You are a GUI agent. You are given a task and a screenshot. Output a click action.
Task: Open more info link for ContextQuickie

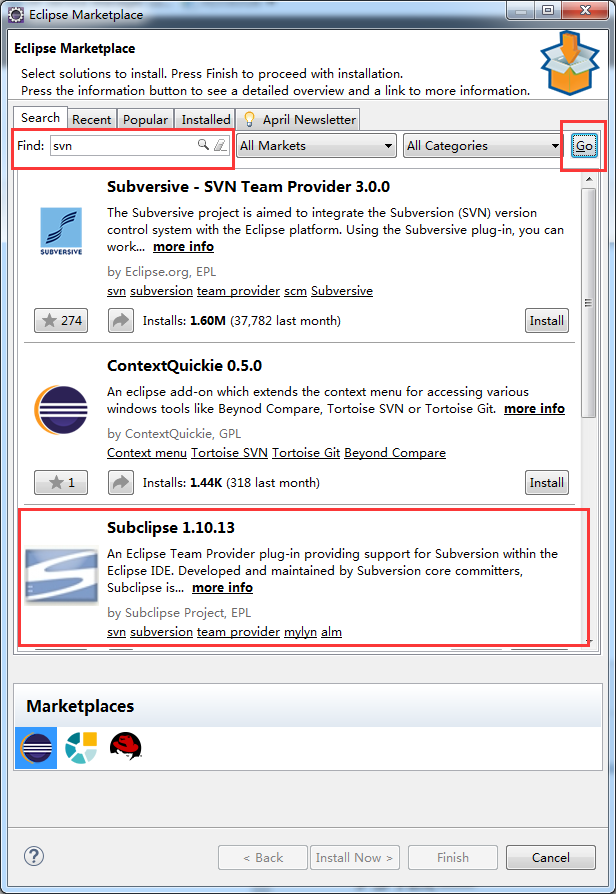click(x=534, y=408)
